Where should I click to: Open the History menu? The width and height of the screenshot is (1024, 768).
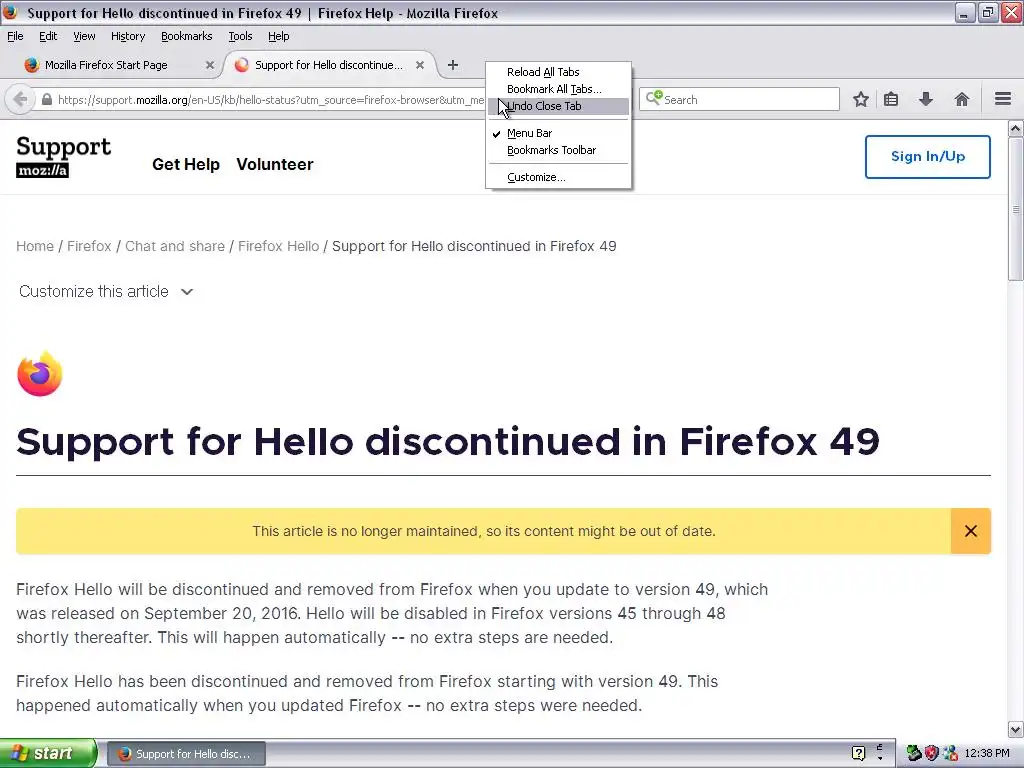(128, 36)
